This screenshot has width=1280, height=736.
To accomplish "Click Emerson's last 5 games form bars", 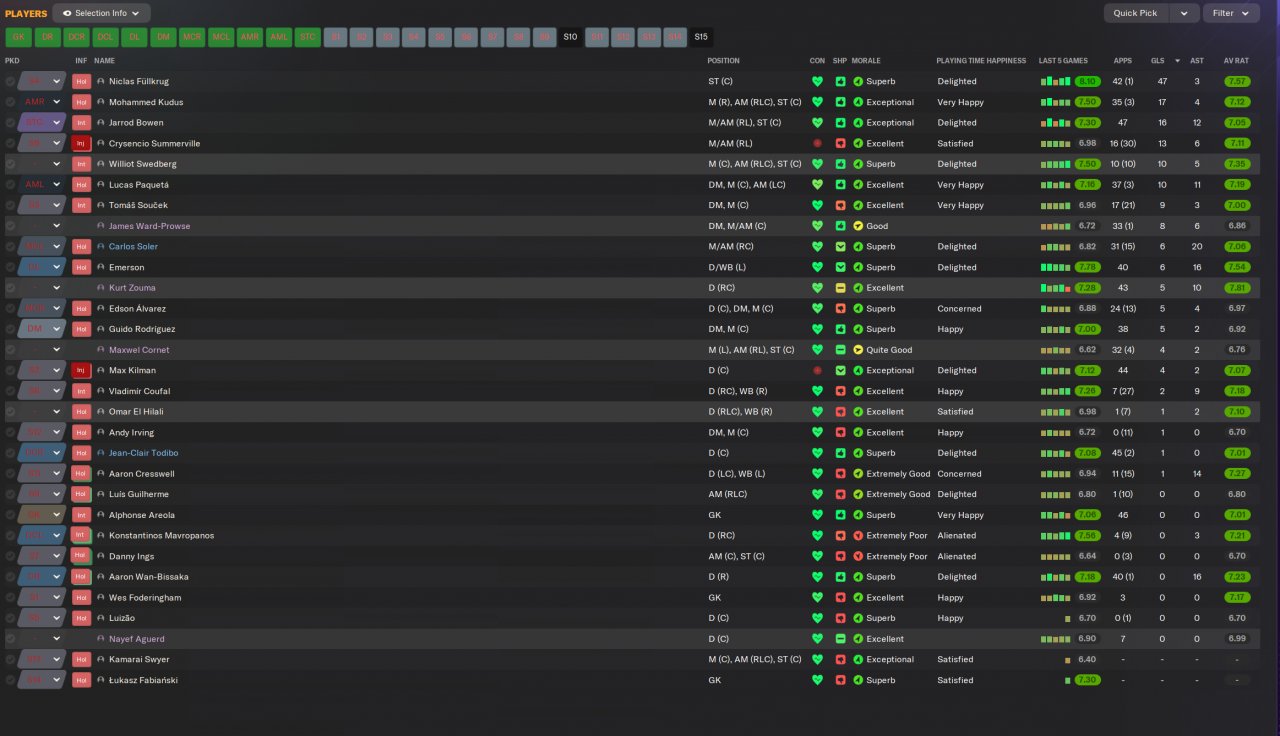I will tap(1055, 267).
